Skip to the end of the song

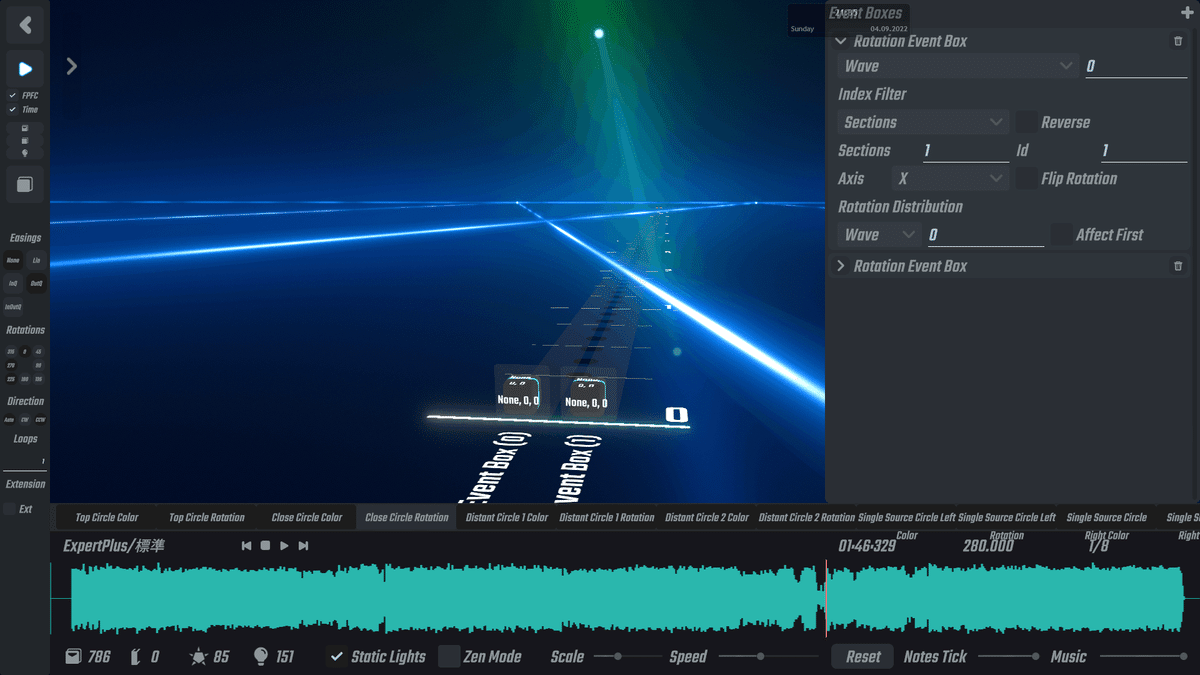(303, 546)
